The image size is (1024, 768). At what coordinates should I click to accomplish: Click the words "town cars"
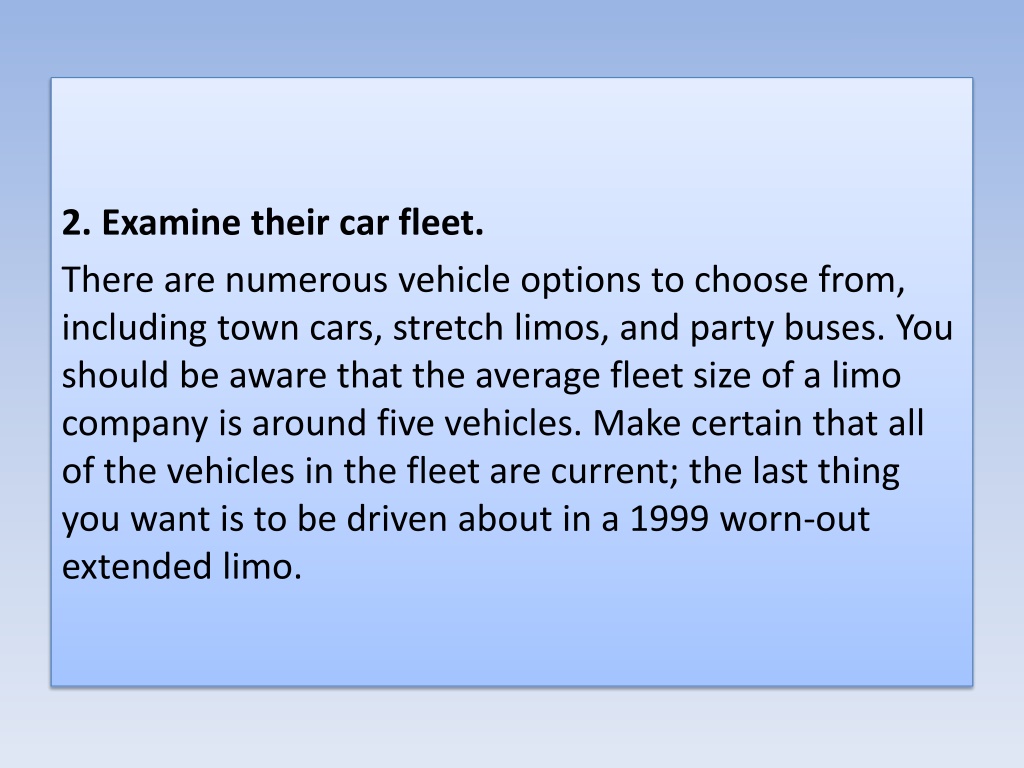[299, 328]
